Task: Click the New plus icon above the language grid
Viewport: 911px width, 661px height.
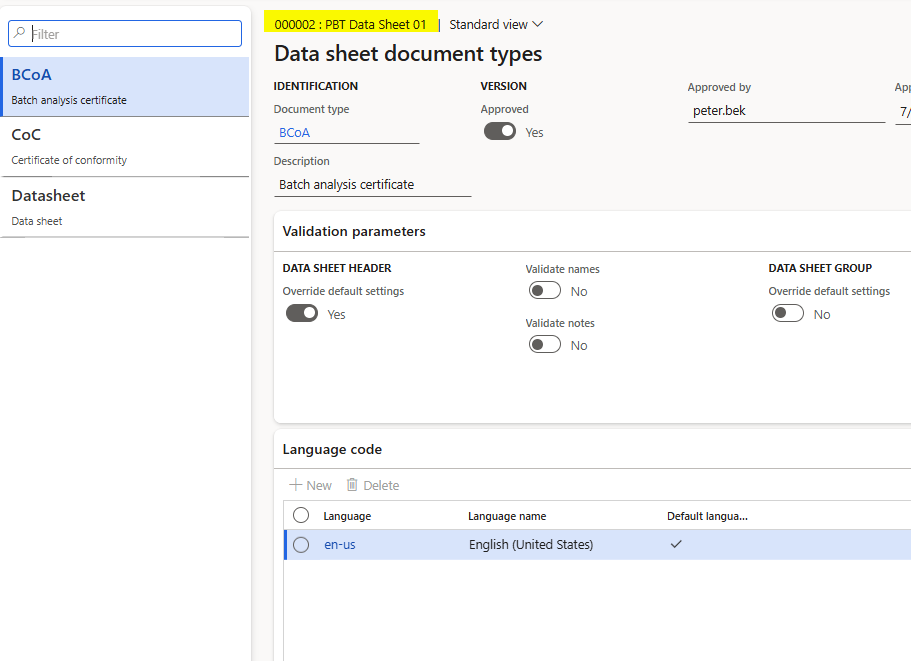Action: point(310,485)
